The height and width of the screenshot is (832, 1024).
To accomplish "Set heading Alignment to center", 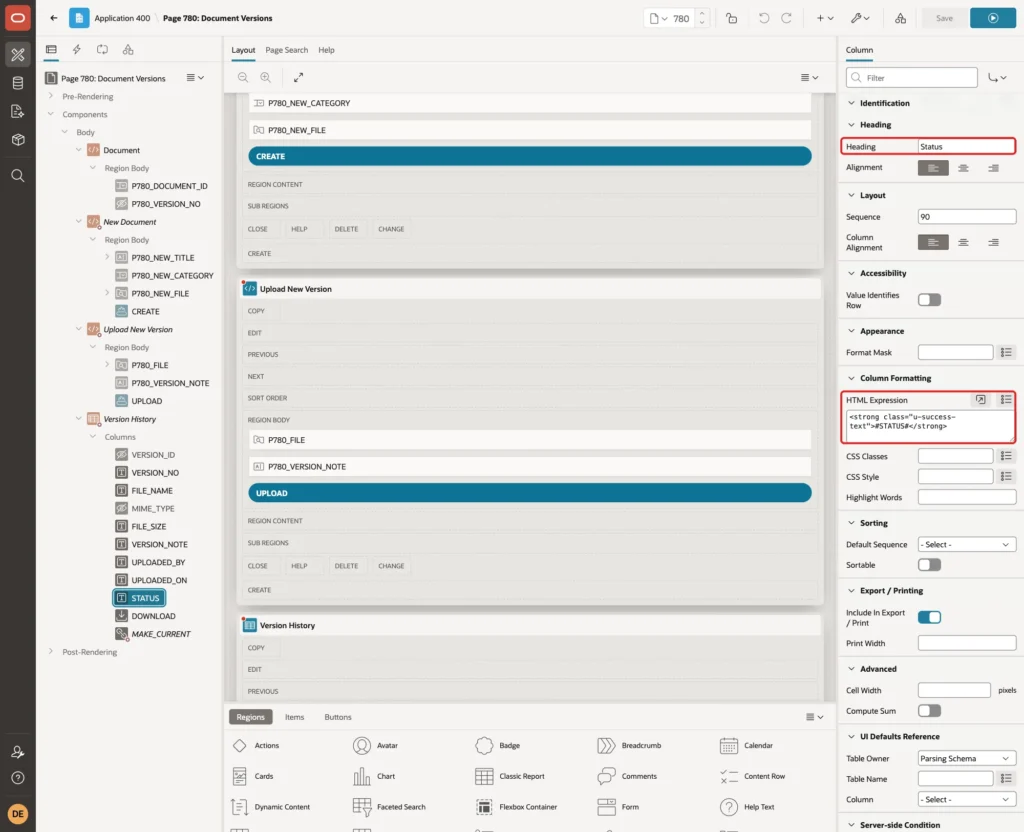I will (963, 168).
